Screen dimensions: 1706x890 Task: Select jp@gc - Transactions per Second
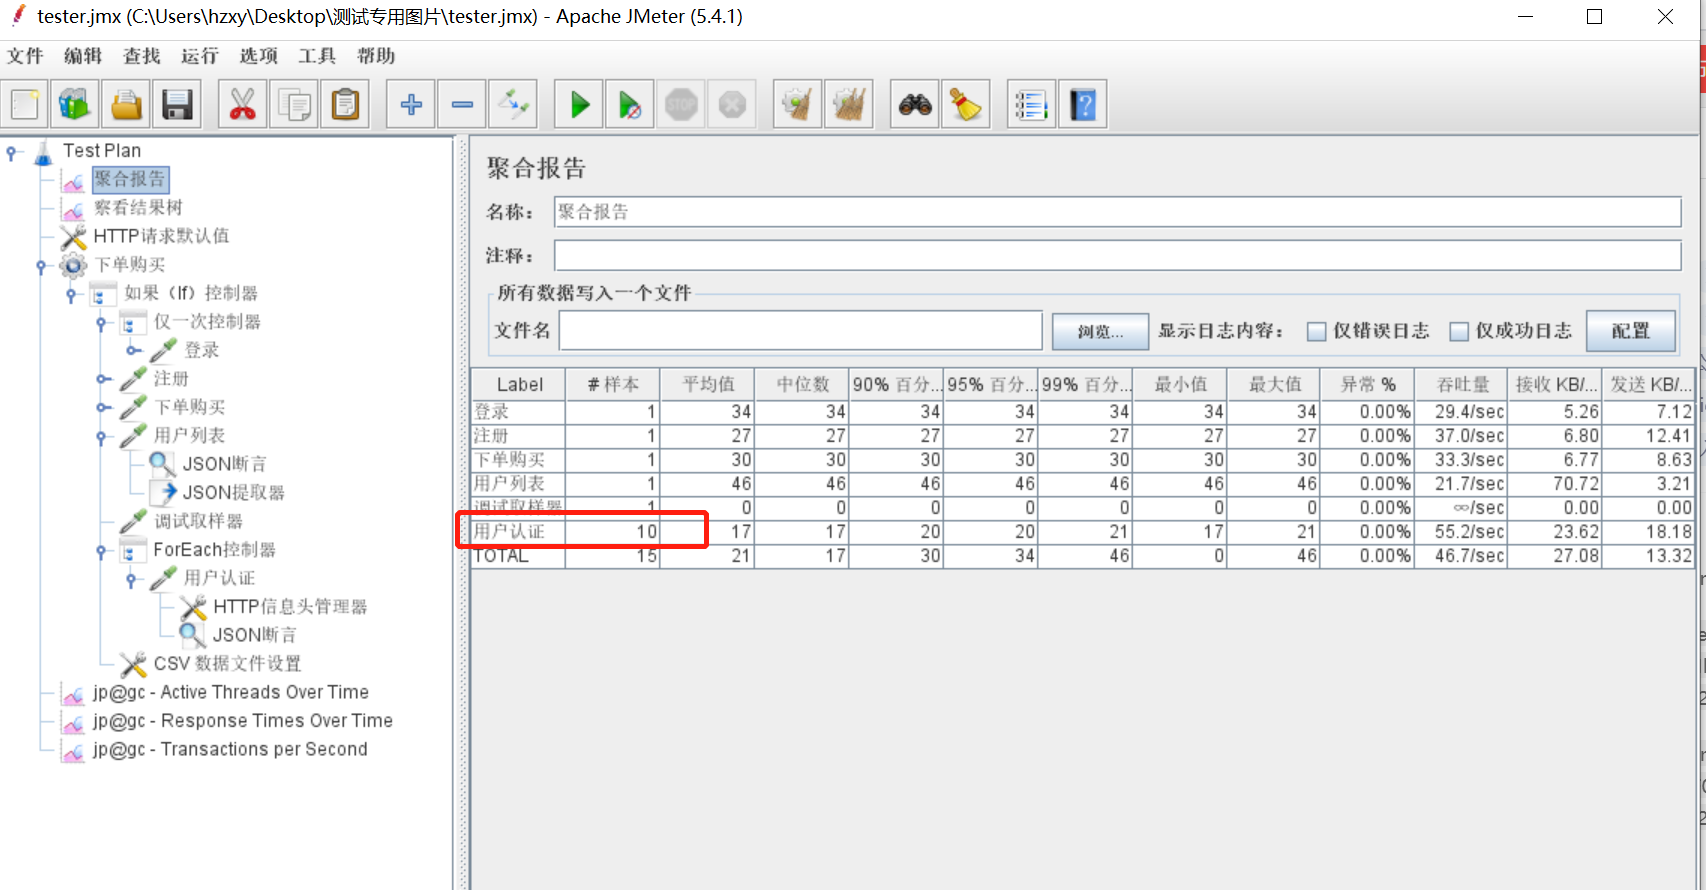coord(230,750)
